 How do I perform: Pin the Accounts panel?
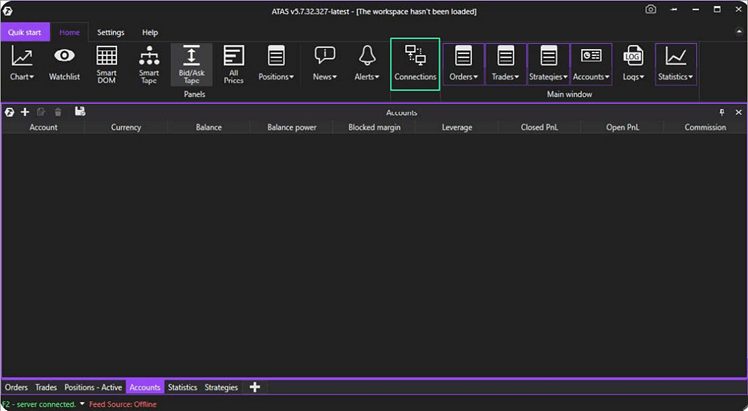pyautogui.click(x=722, y=113)
